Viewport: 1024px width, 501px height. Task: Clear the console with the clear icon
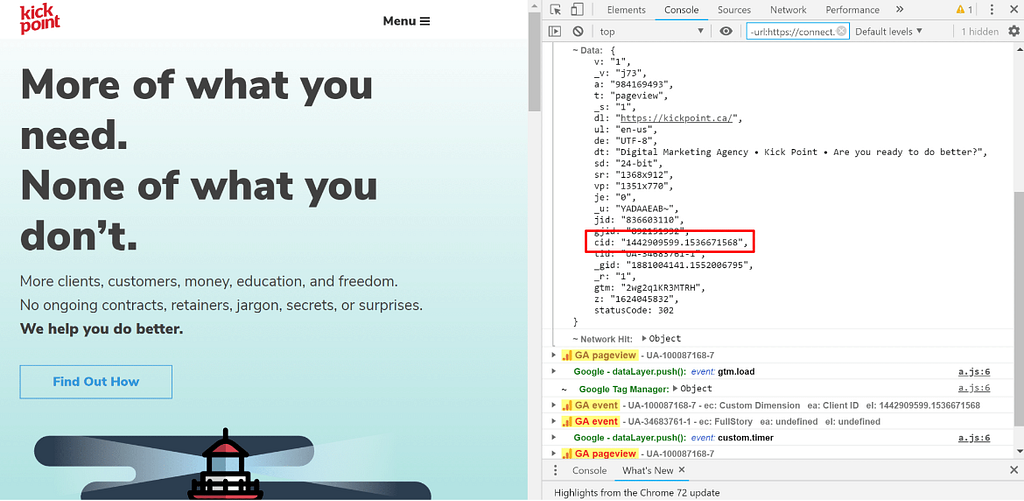click(x=578, y=31)
